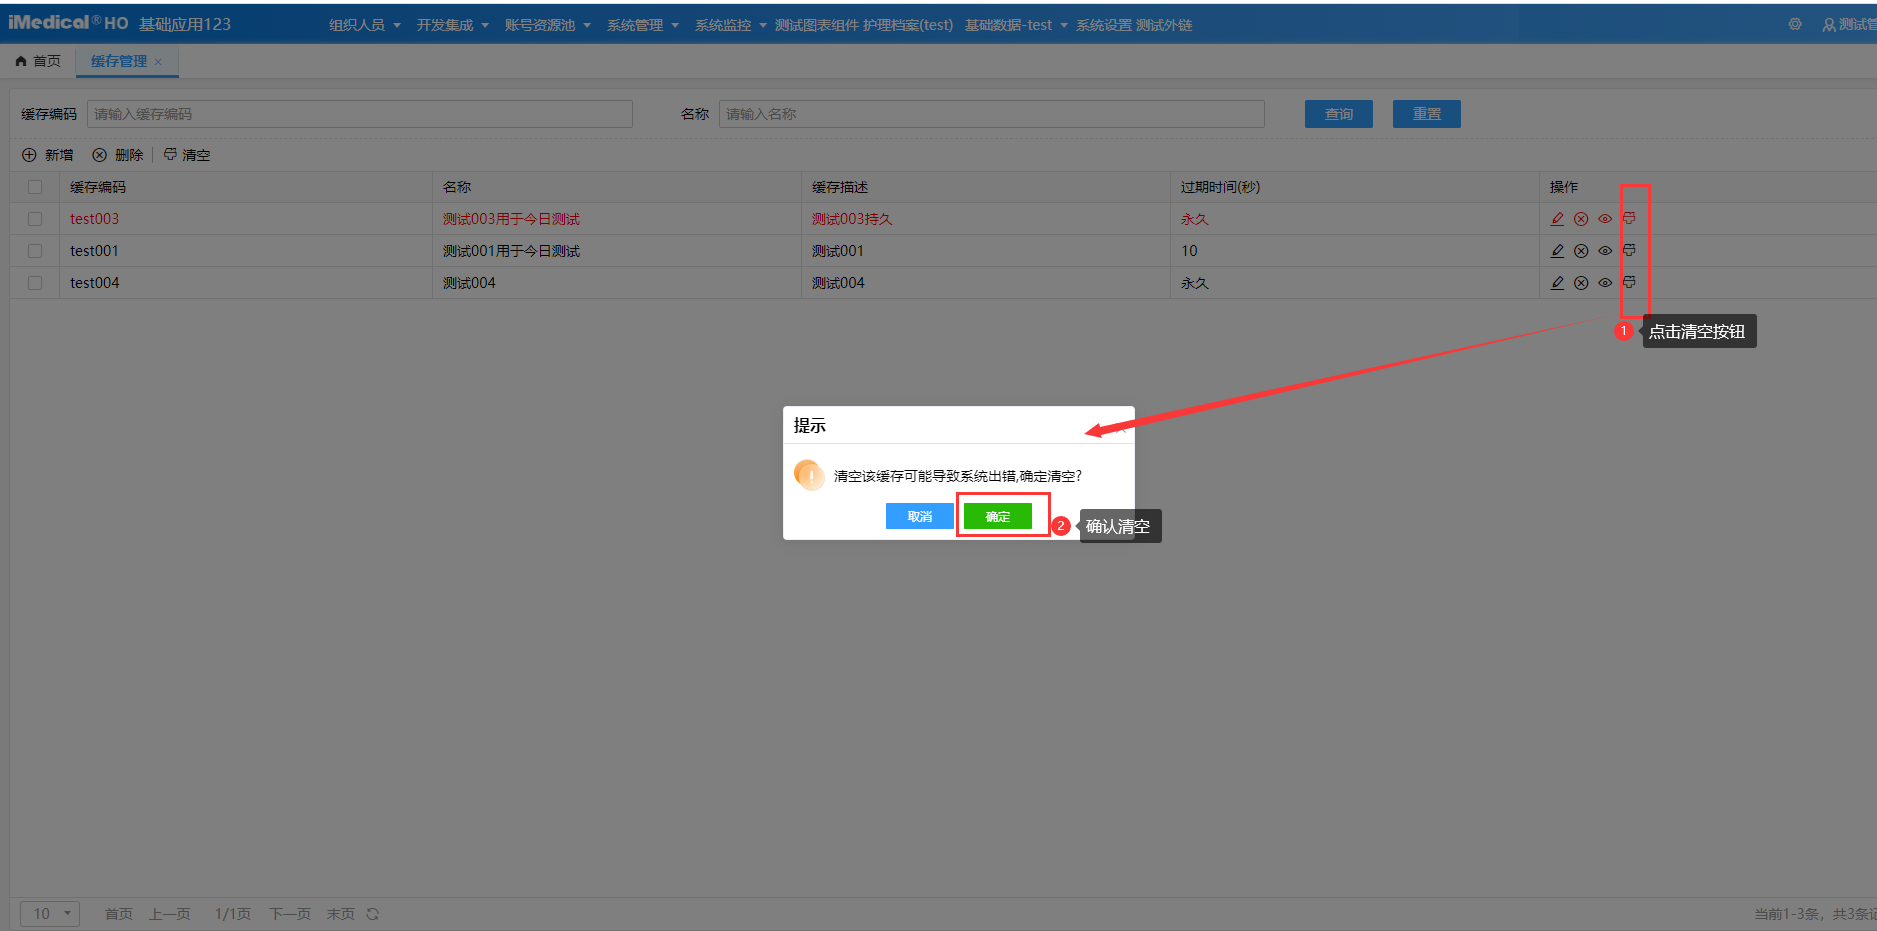Tick the checkbox for test003 row

(35, 219)
